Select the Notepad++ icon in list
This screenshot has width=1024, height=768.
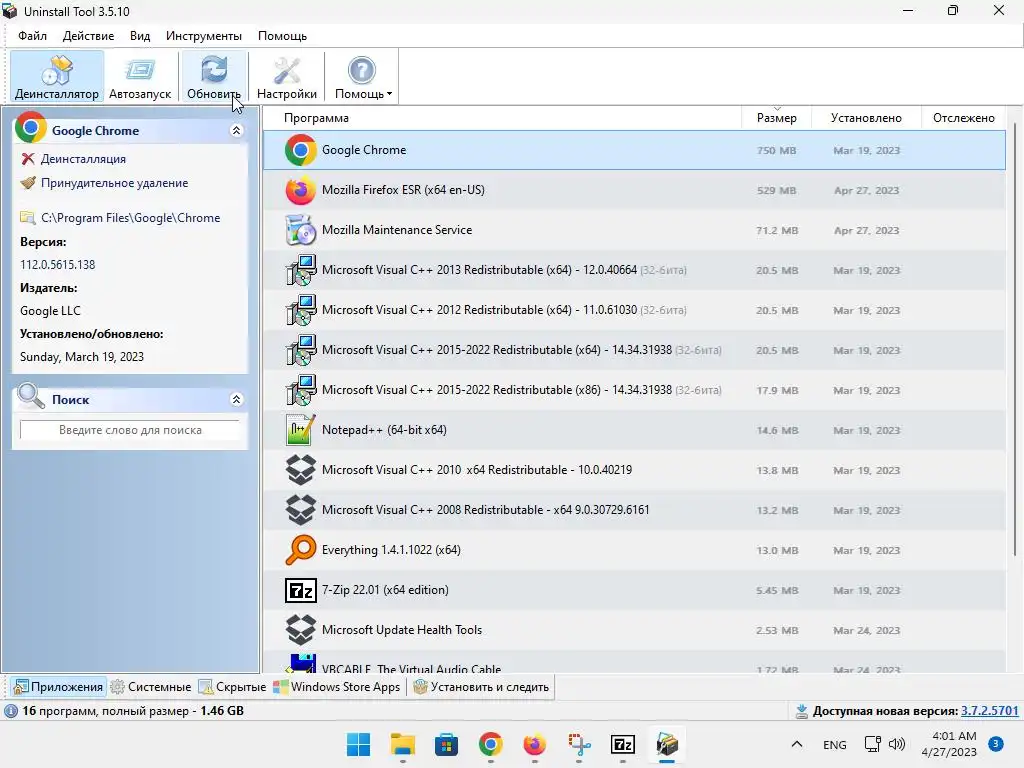(x=300, y=430)
